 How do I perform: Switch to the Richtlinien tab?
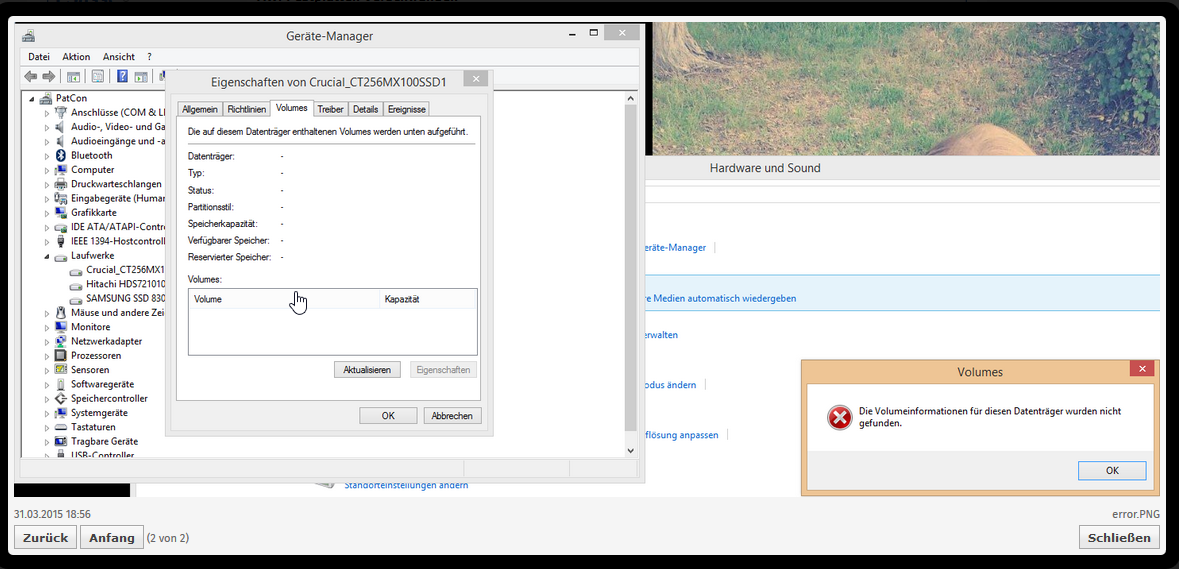click(247, 110)
